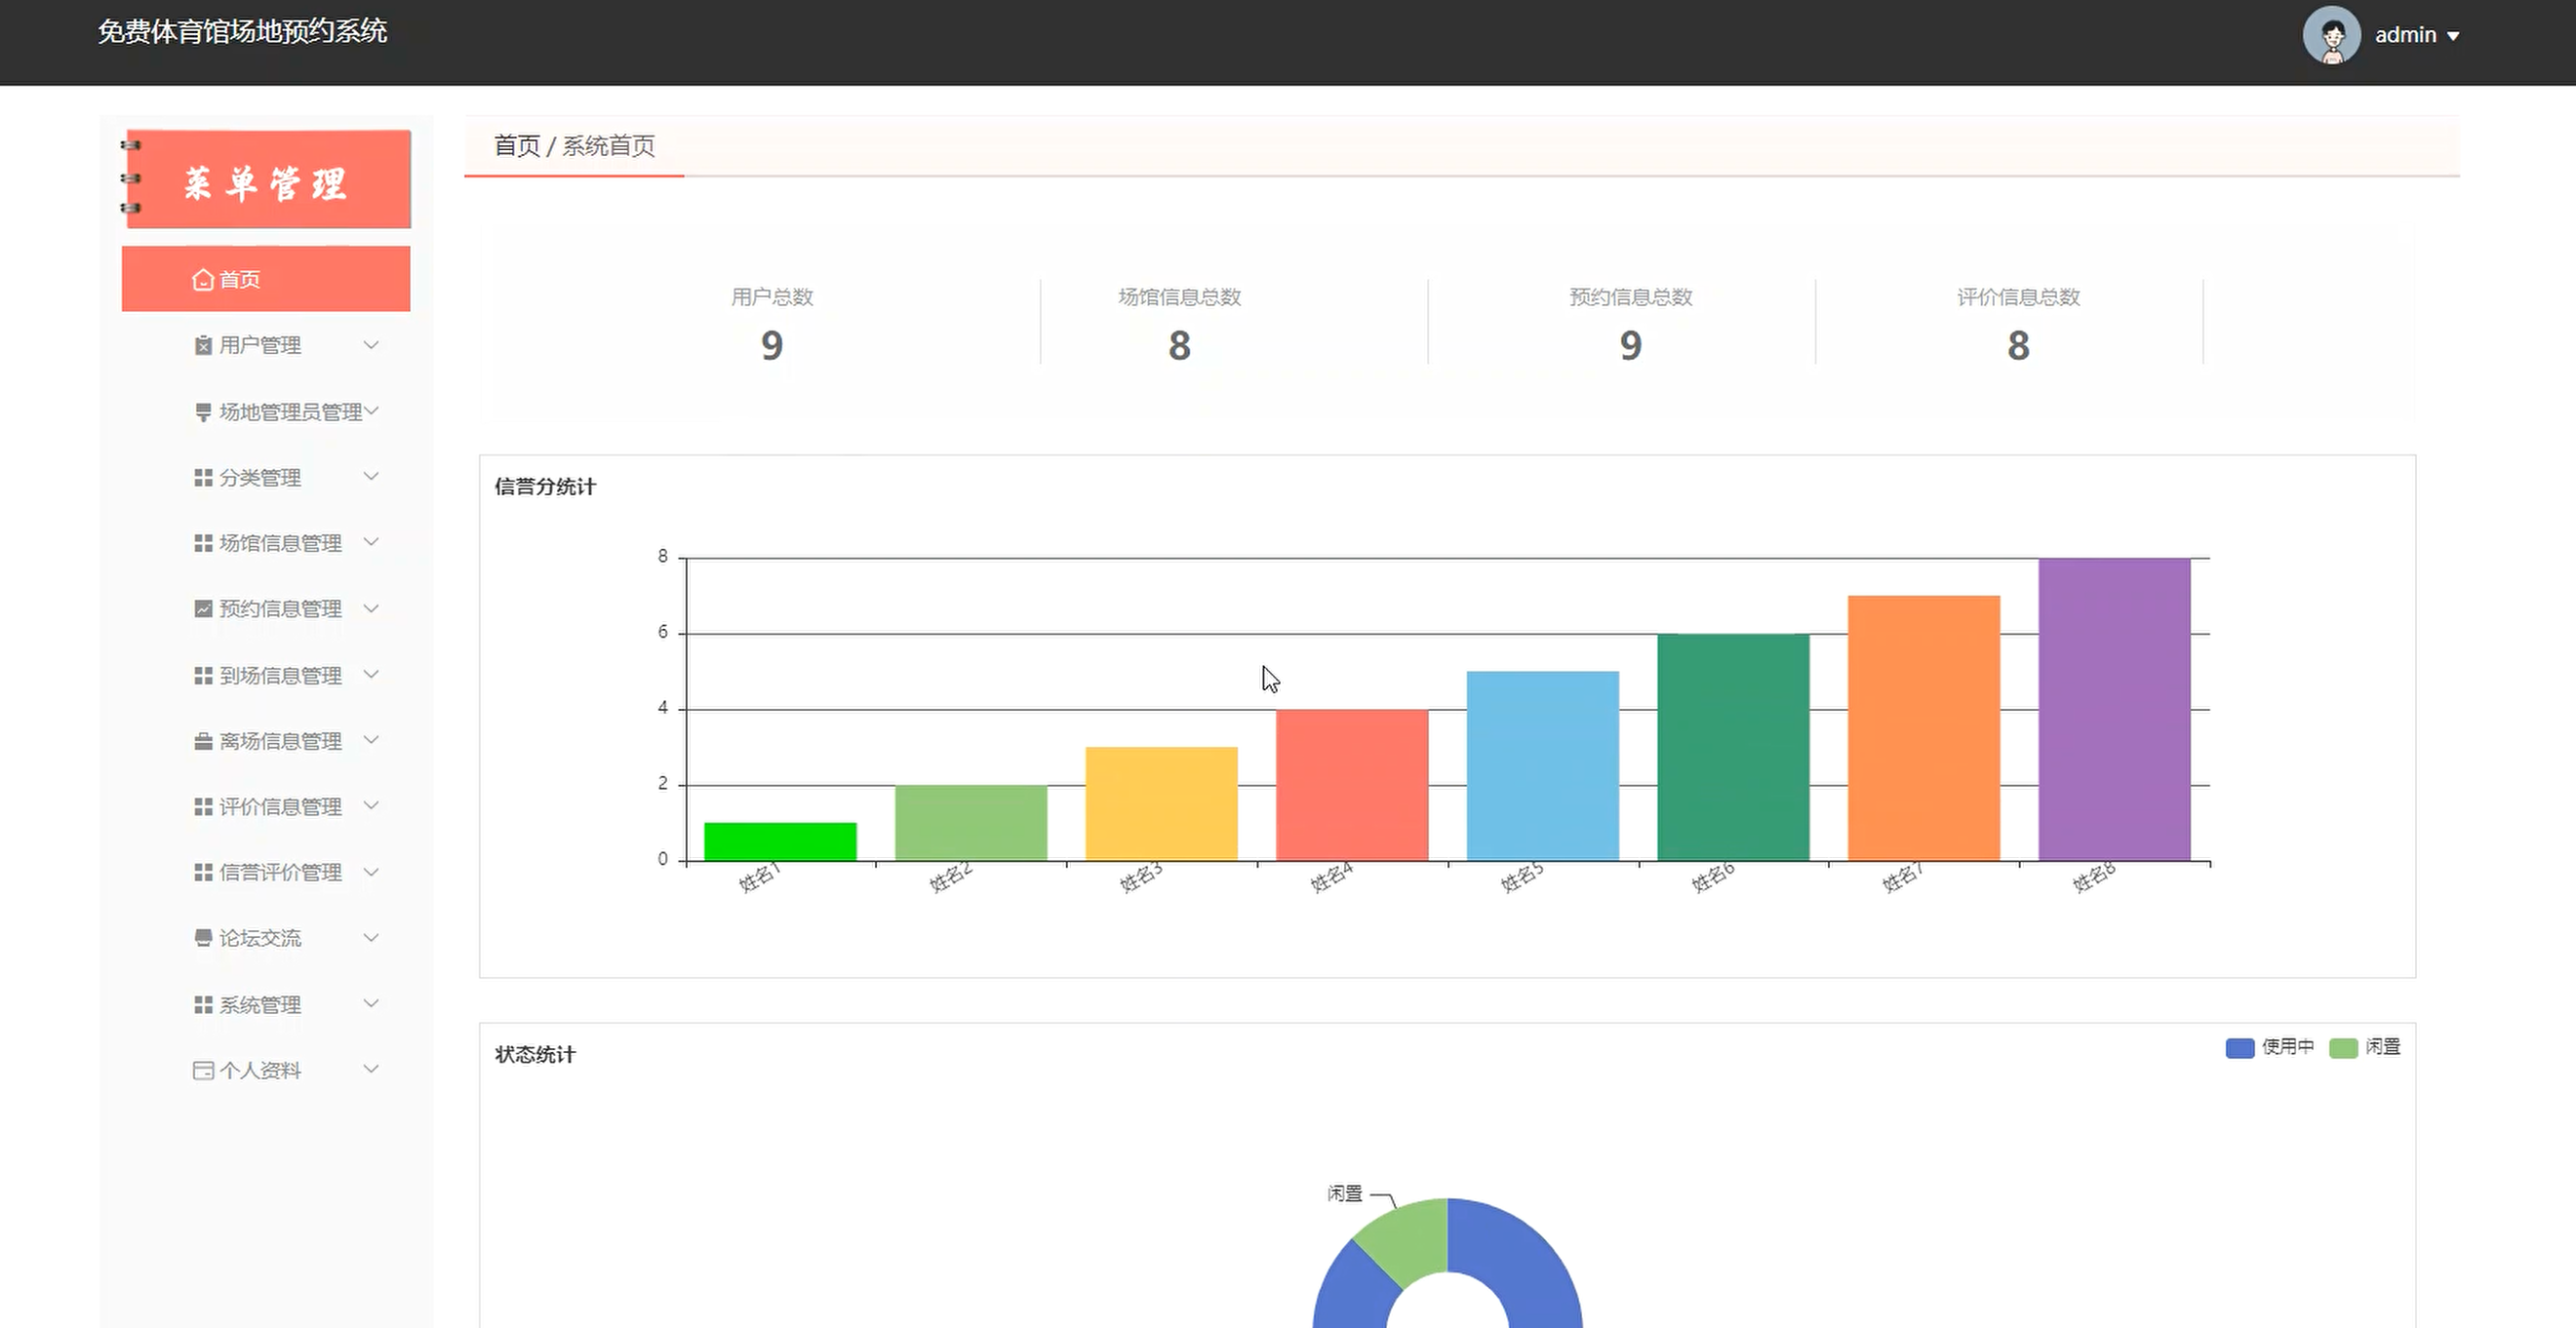Click the 分类管理 grid icon
This screenshot has height=1328, width=2576.
[x=203, y=478]
